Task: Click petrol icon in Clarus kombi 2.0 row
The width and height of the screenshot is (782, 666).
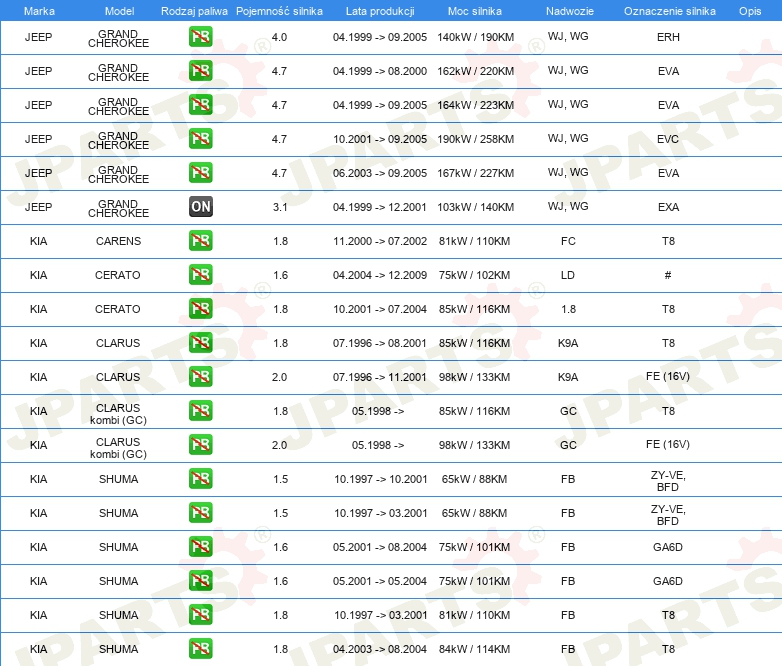Action: 200,444
